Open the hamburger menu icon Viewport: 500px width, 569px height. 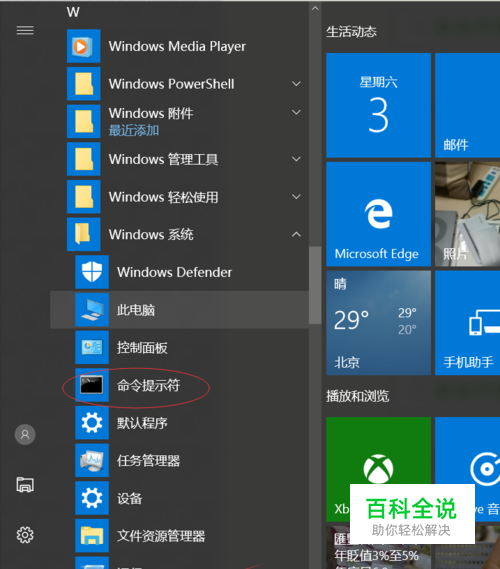tap(25, 30)
